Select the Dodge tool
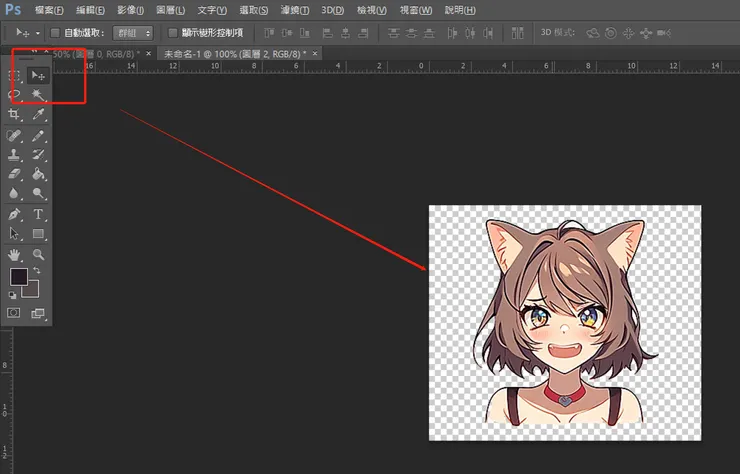The height and width of the screenshot is (474, 740). point(38,193)
